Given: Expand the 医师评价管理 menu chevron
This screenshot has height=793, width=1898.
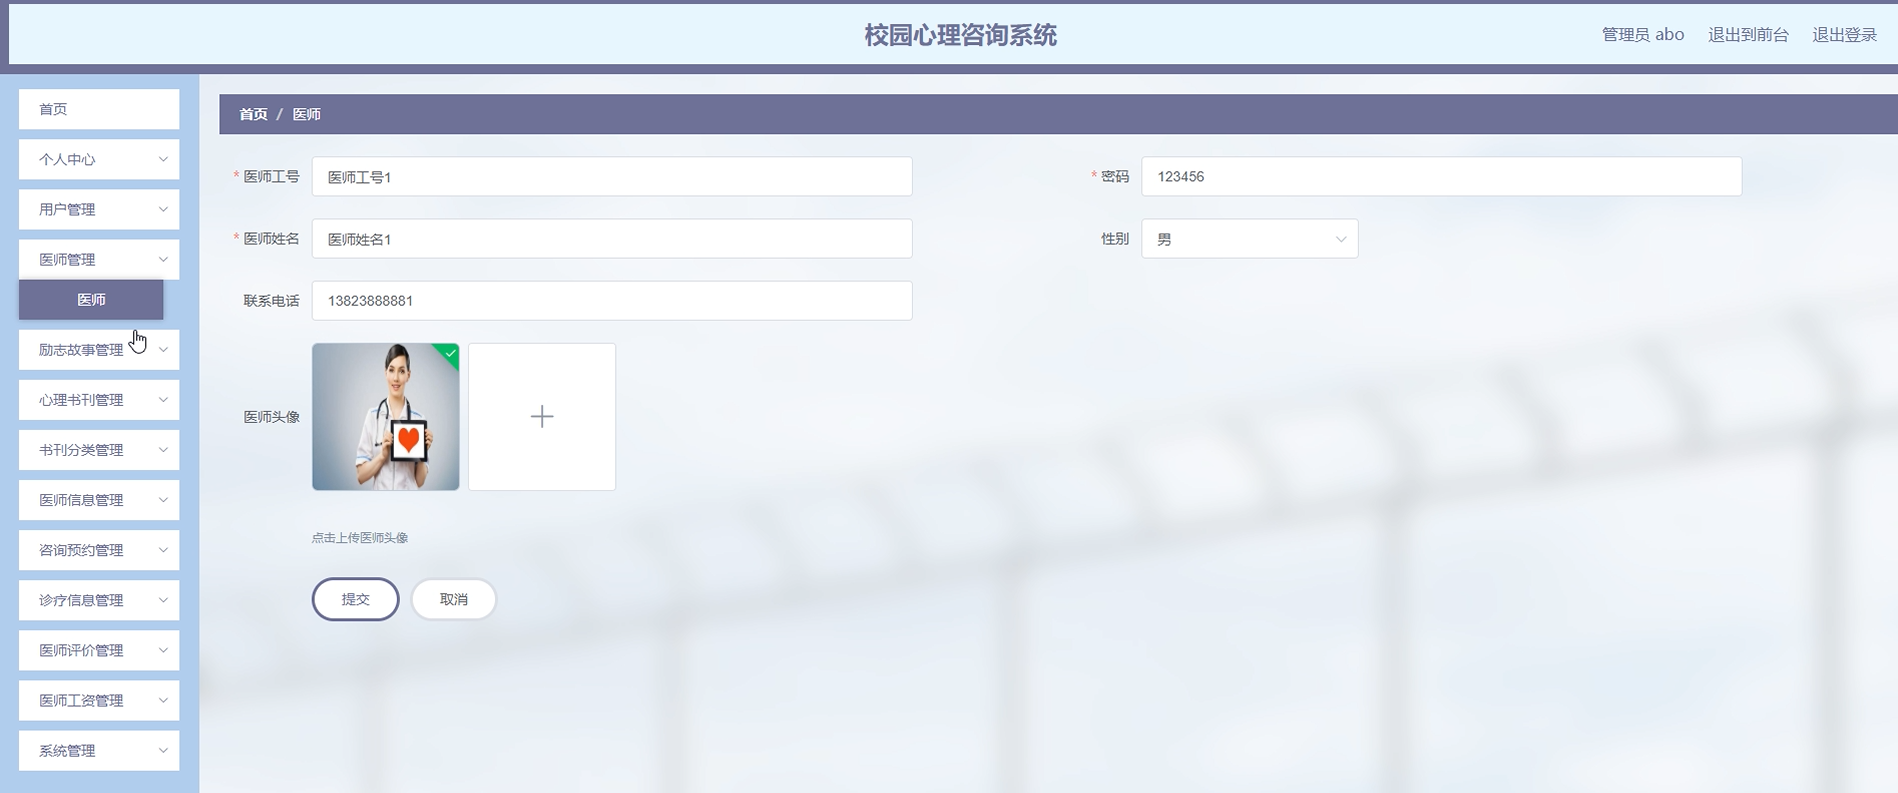Looking at the screenshot, I should pyautogui.click(x=163, y=650).
